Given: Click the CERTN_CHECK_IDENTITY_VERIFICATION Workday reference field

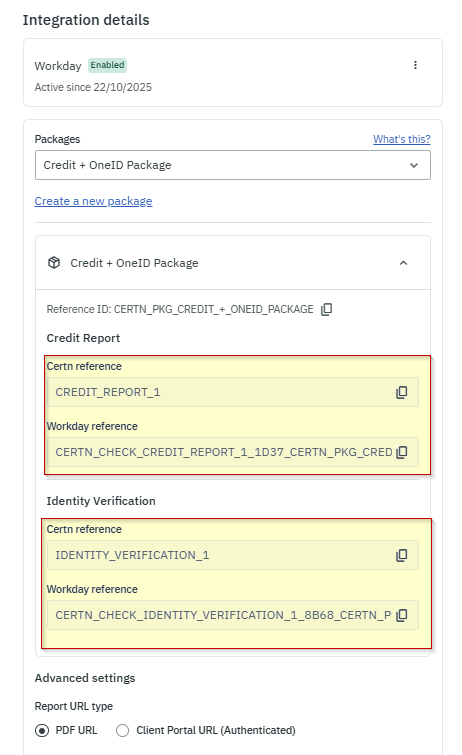Looking at the screenshot, I should pos(233,615).
